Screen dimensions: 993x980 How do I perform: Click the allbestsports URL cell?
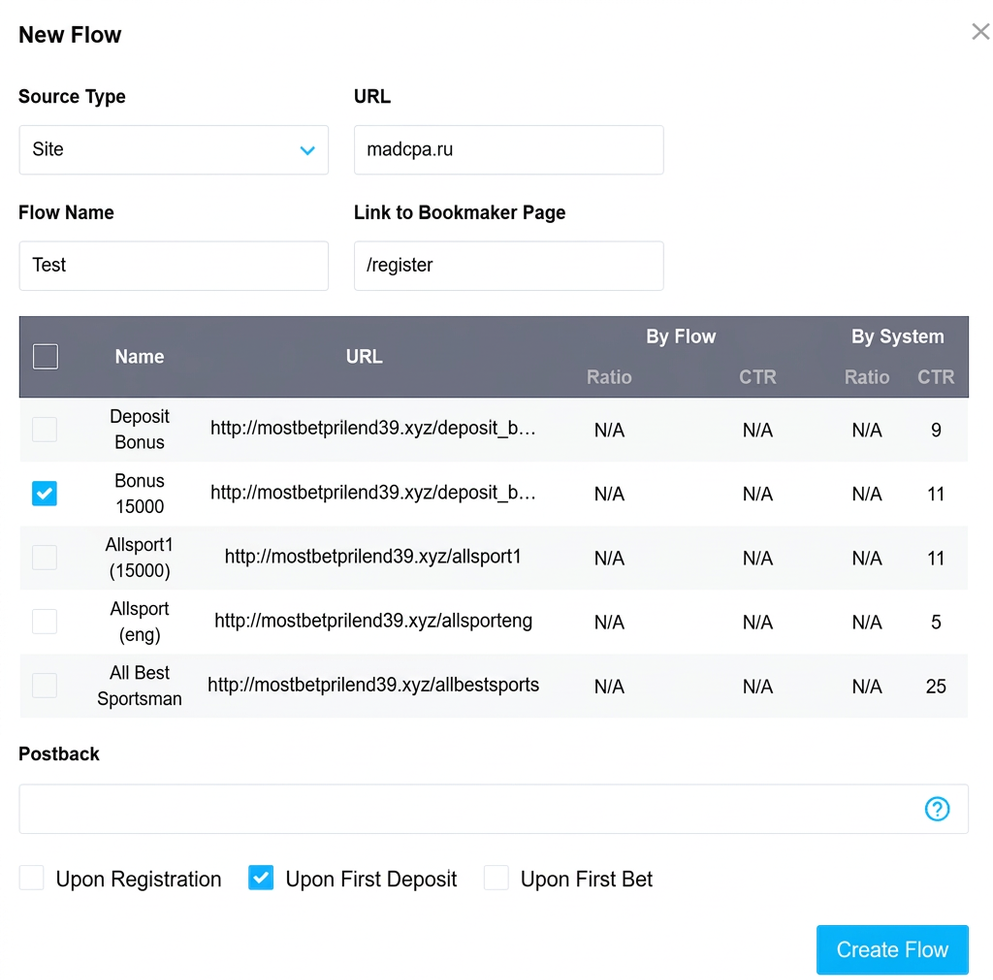(x=373, y=685)
